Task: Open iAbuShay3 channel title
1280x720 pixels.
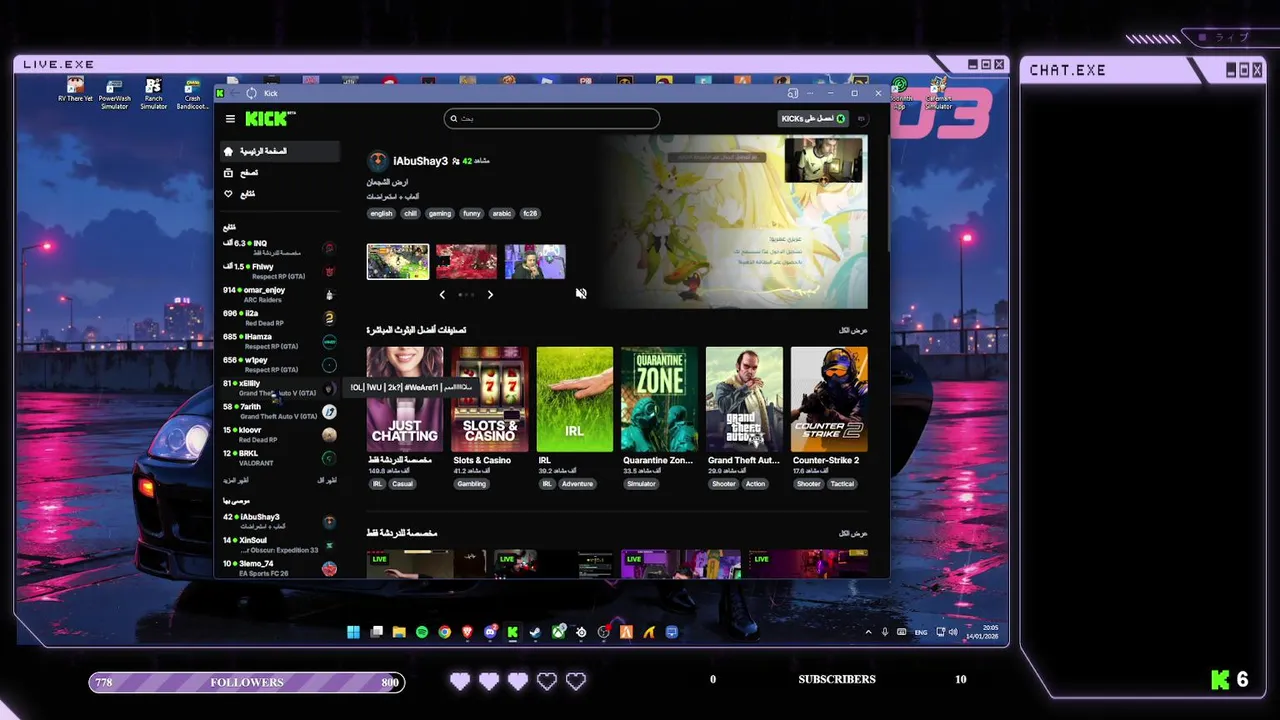Action: [420, 161]
